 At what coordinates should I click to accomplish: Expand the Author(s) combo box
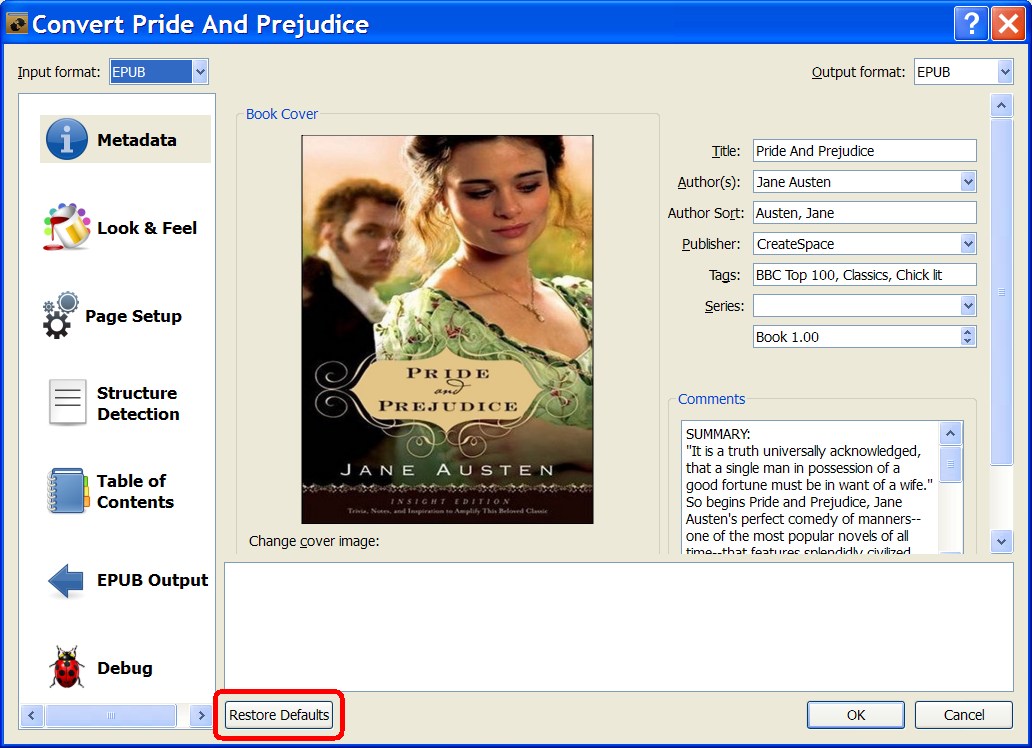coord(968,182)
